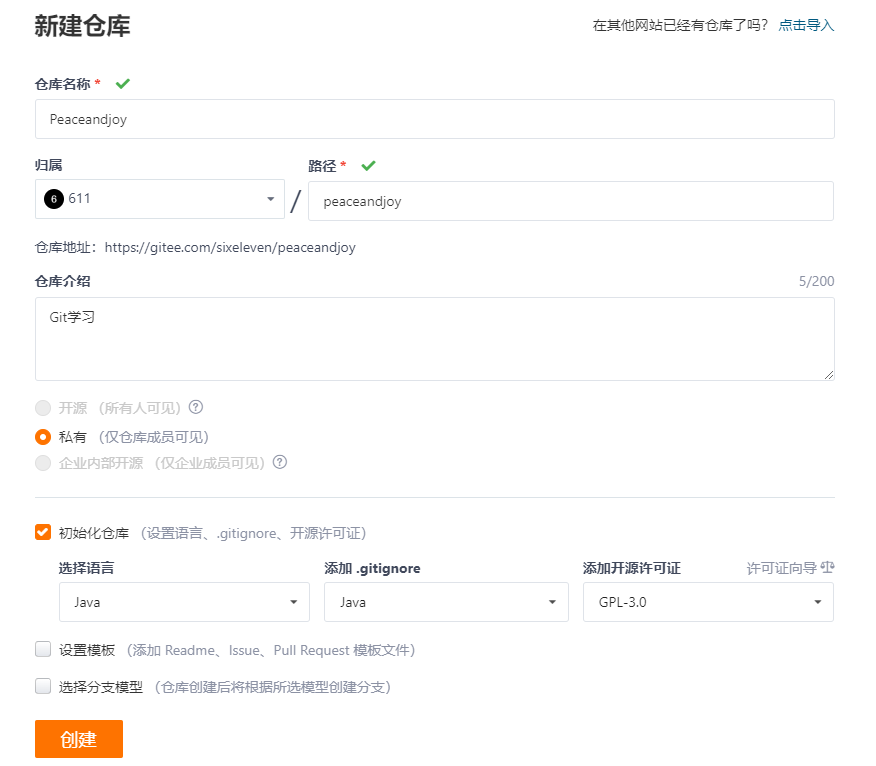Click the peaceandjoy path input field
The image size is (876, 766).
[575, 201]
